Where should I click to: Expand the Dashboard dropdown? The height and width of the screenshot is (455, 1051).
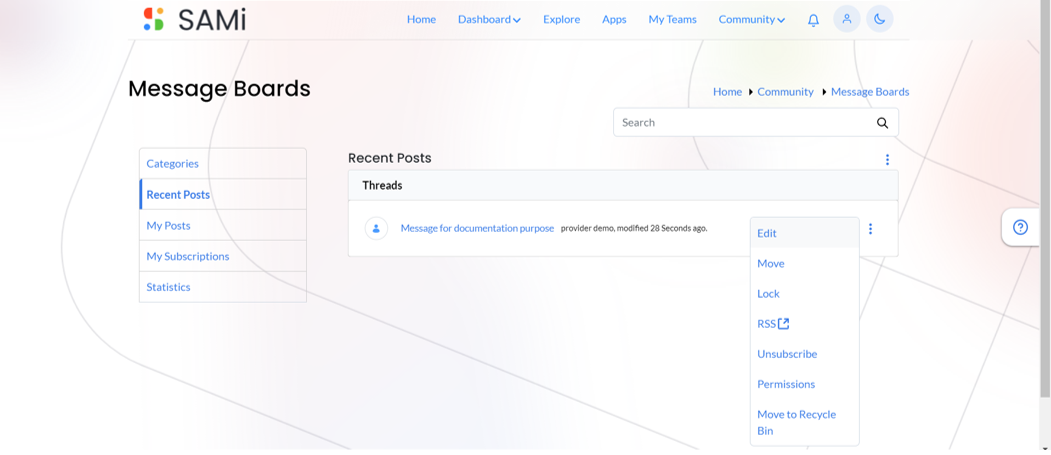click(489, 19)
